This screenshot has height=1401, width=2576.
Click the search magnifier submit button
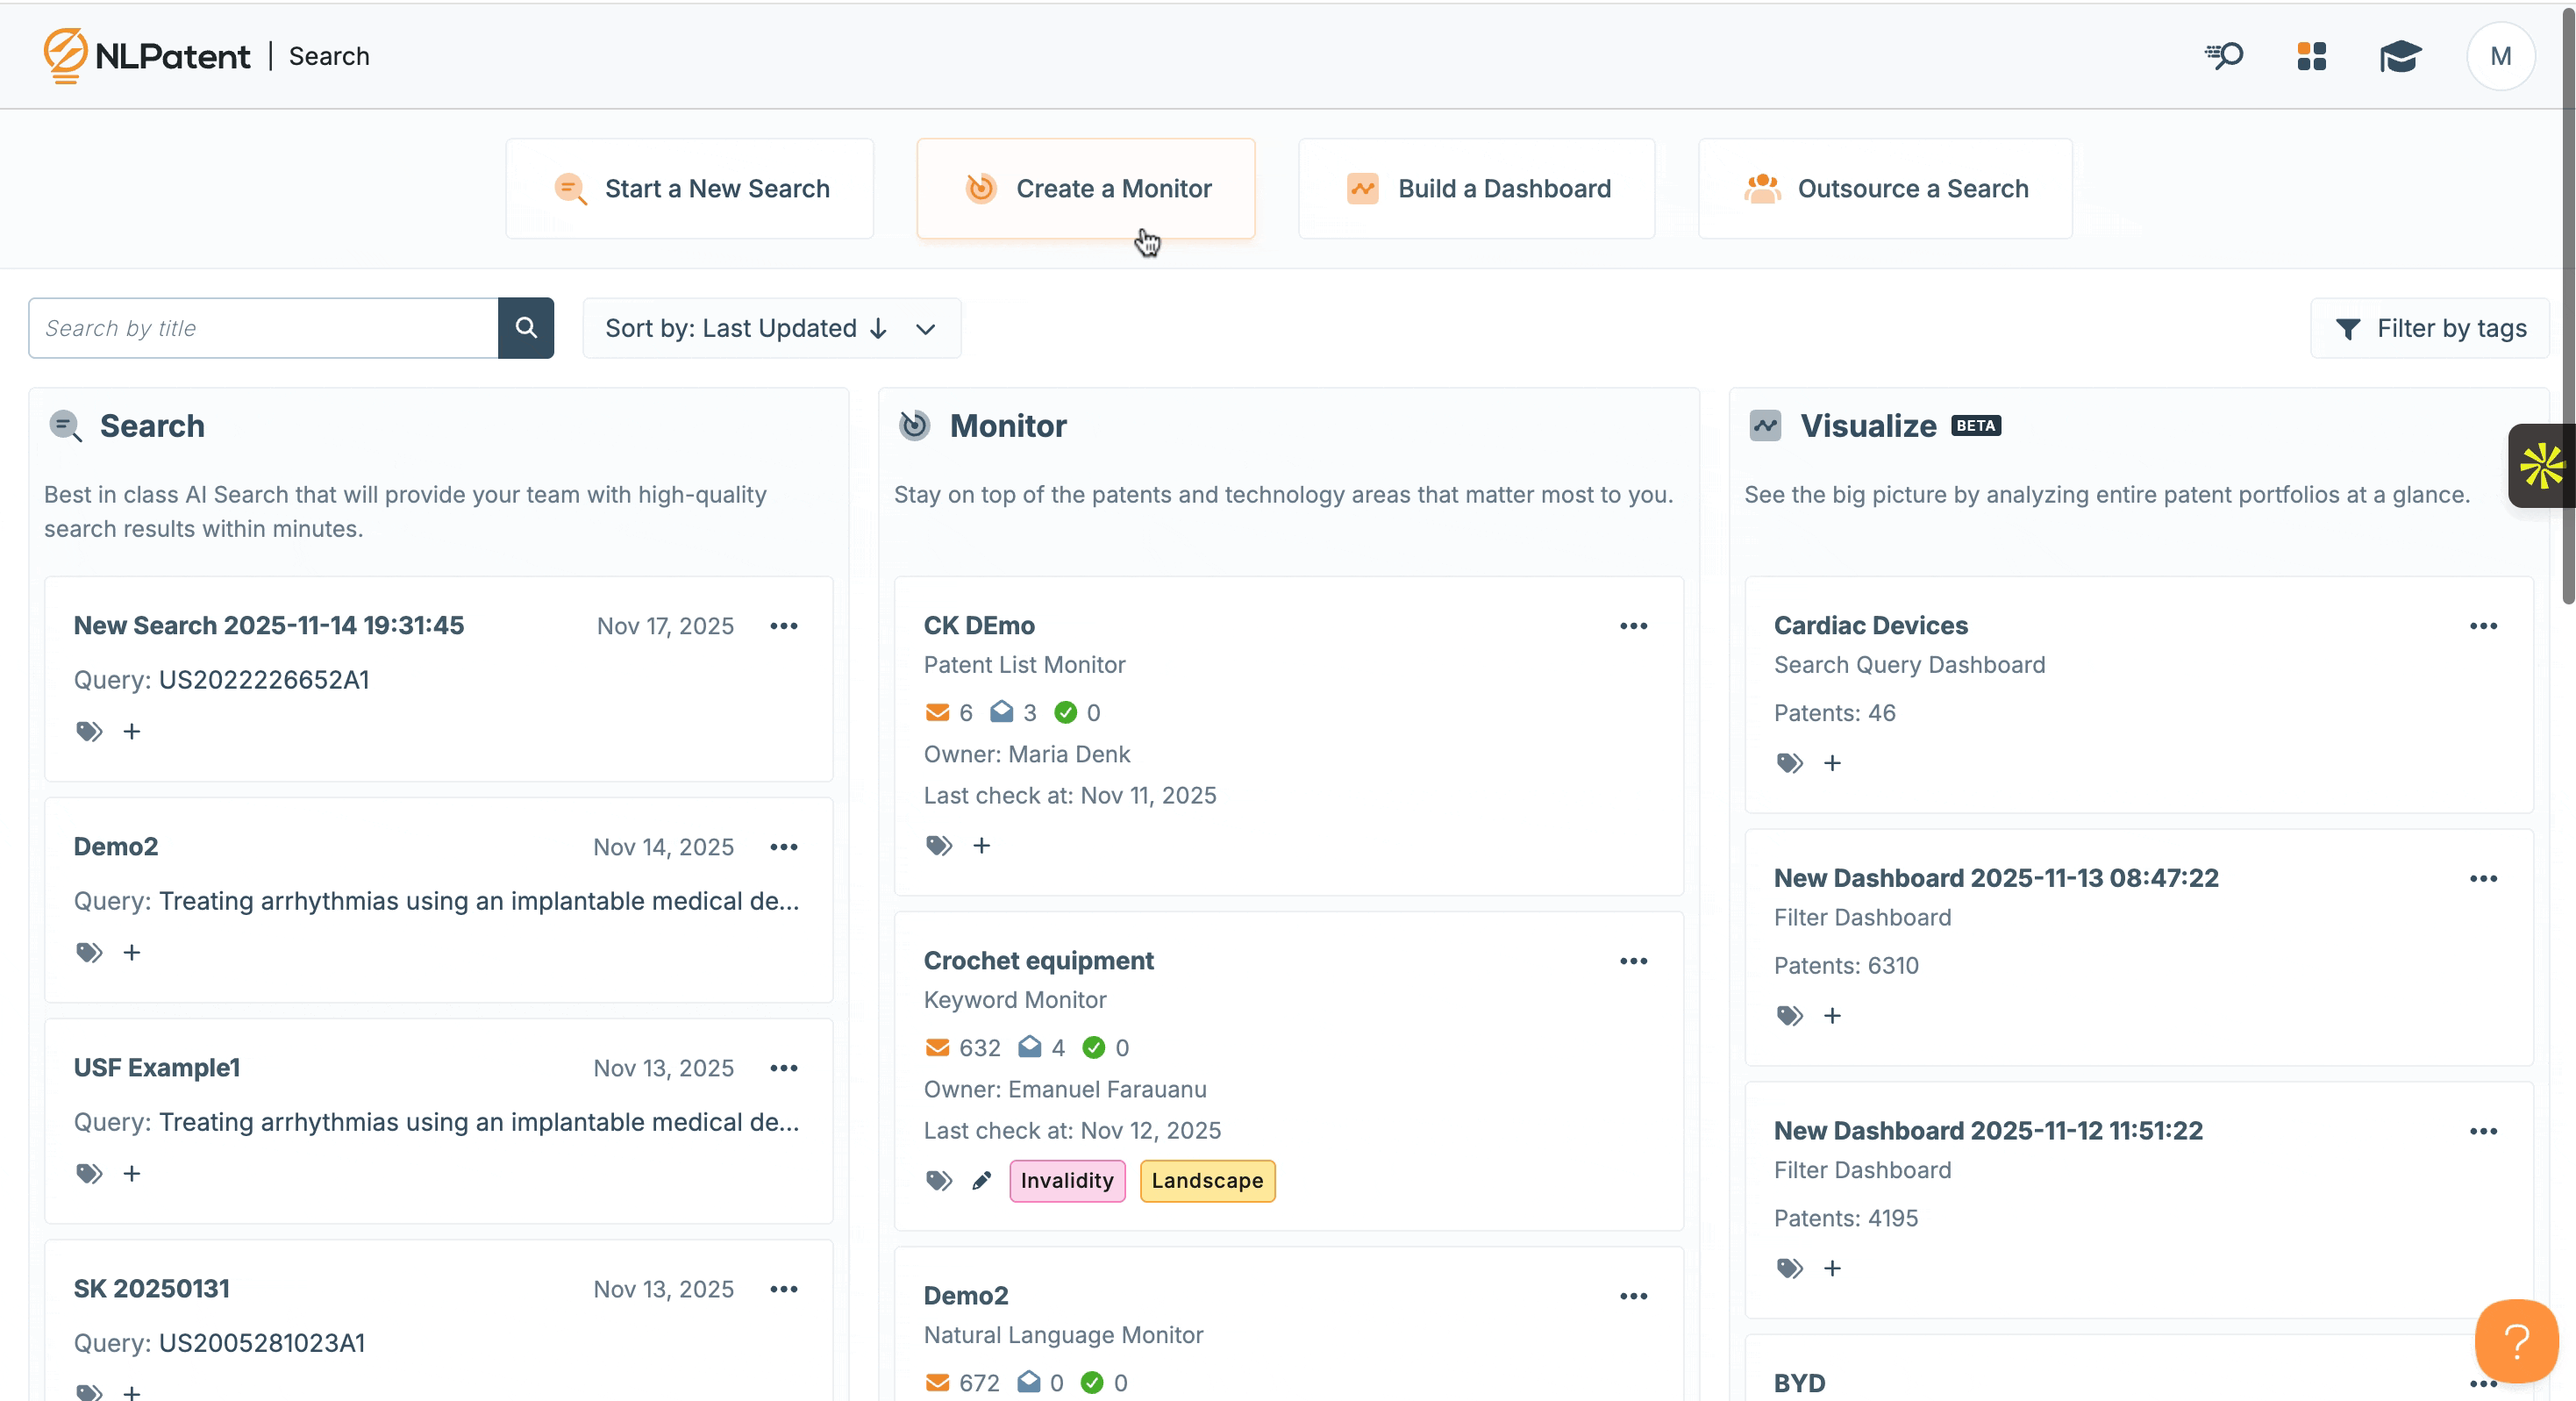[526, 328]
